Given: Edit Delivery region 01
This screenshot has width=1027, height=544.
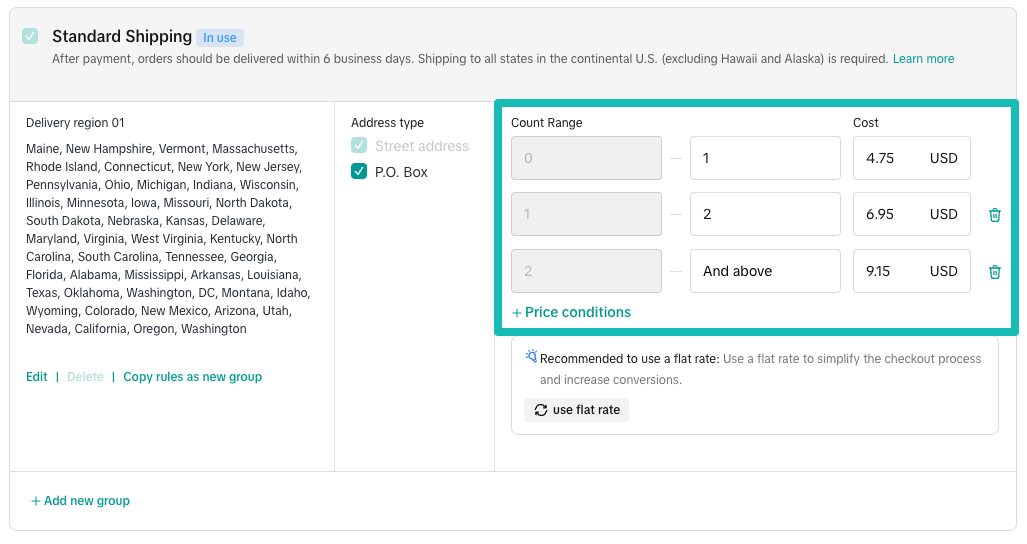Looking at the screenshot, I should pos(37,377).
